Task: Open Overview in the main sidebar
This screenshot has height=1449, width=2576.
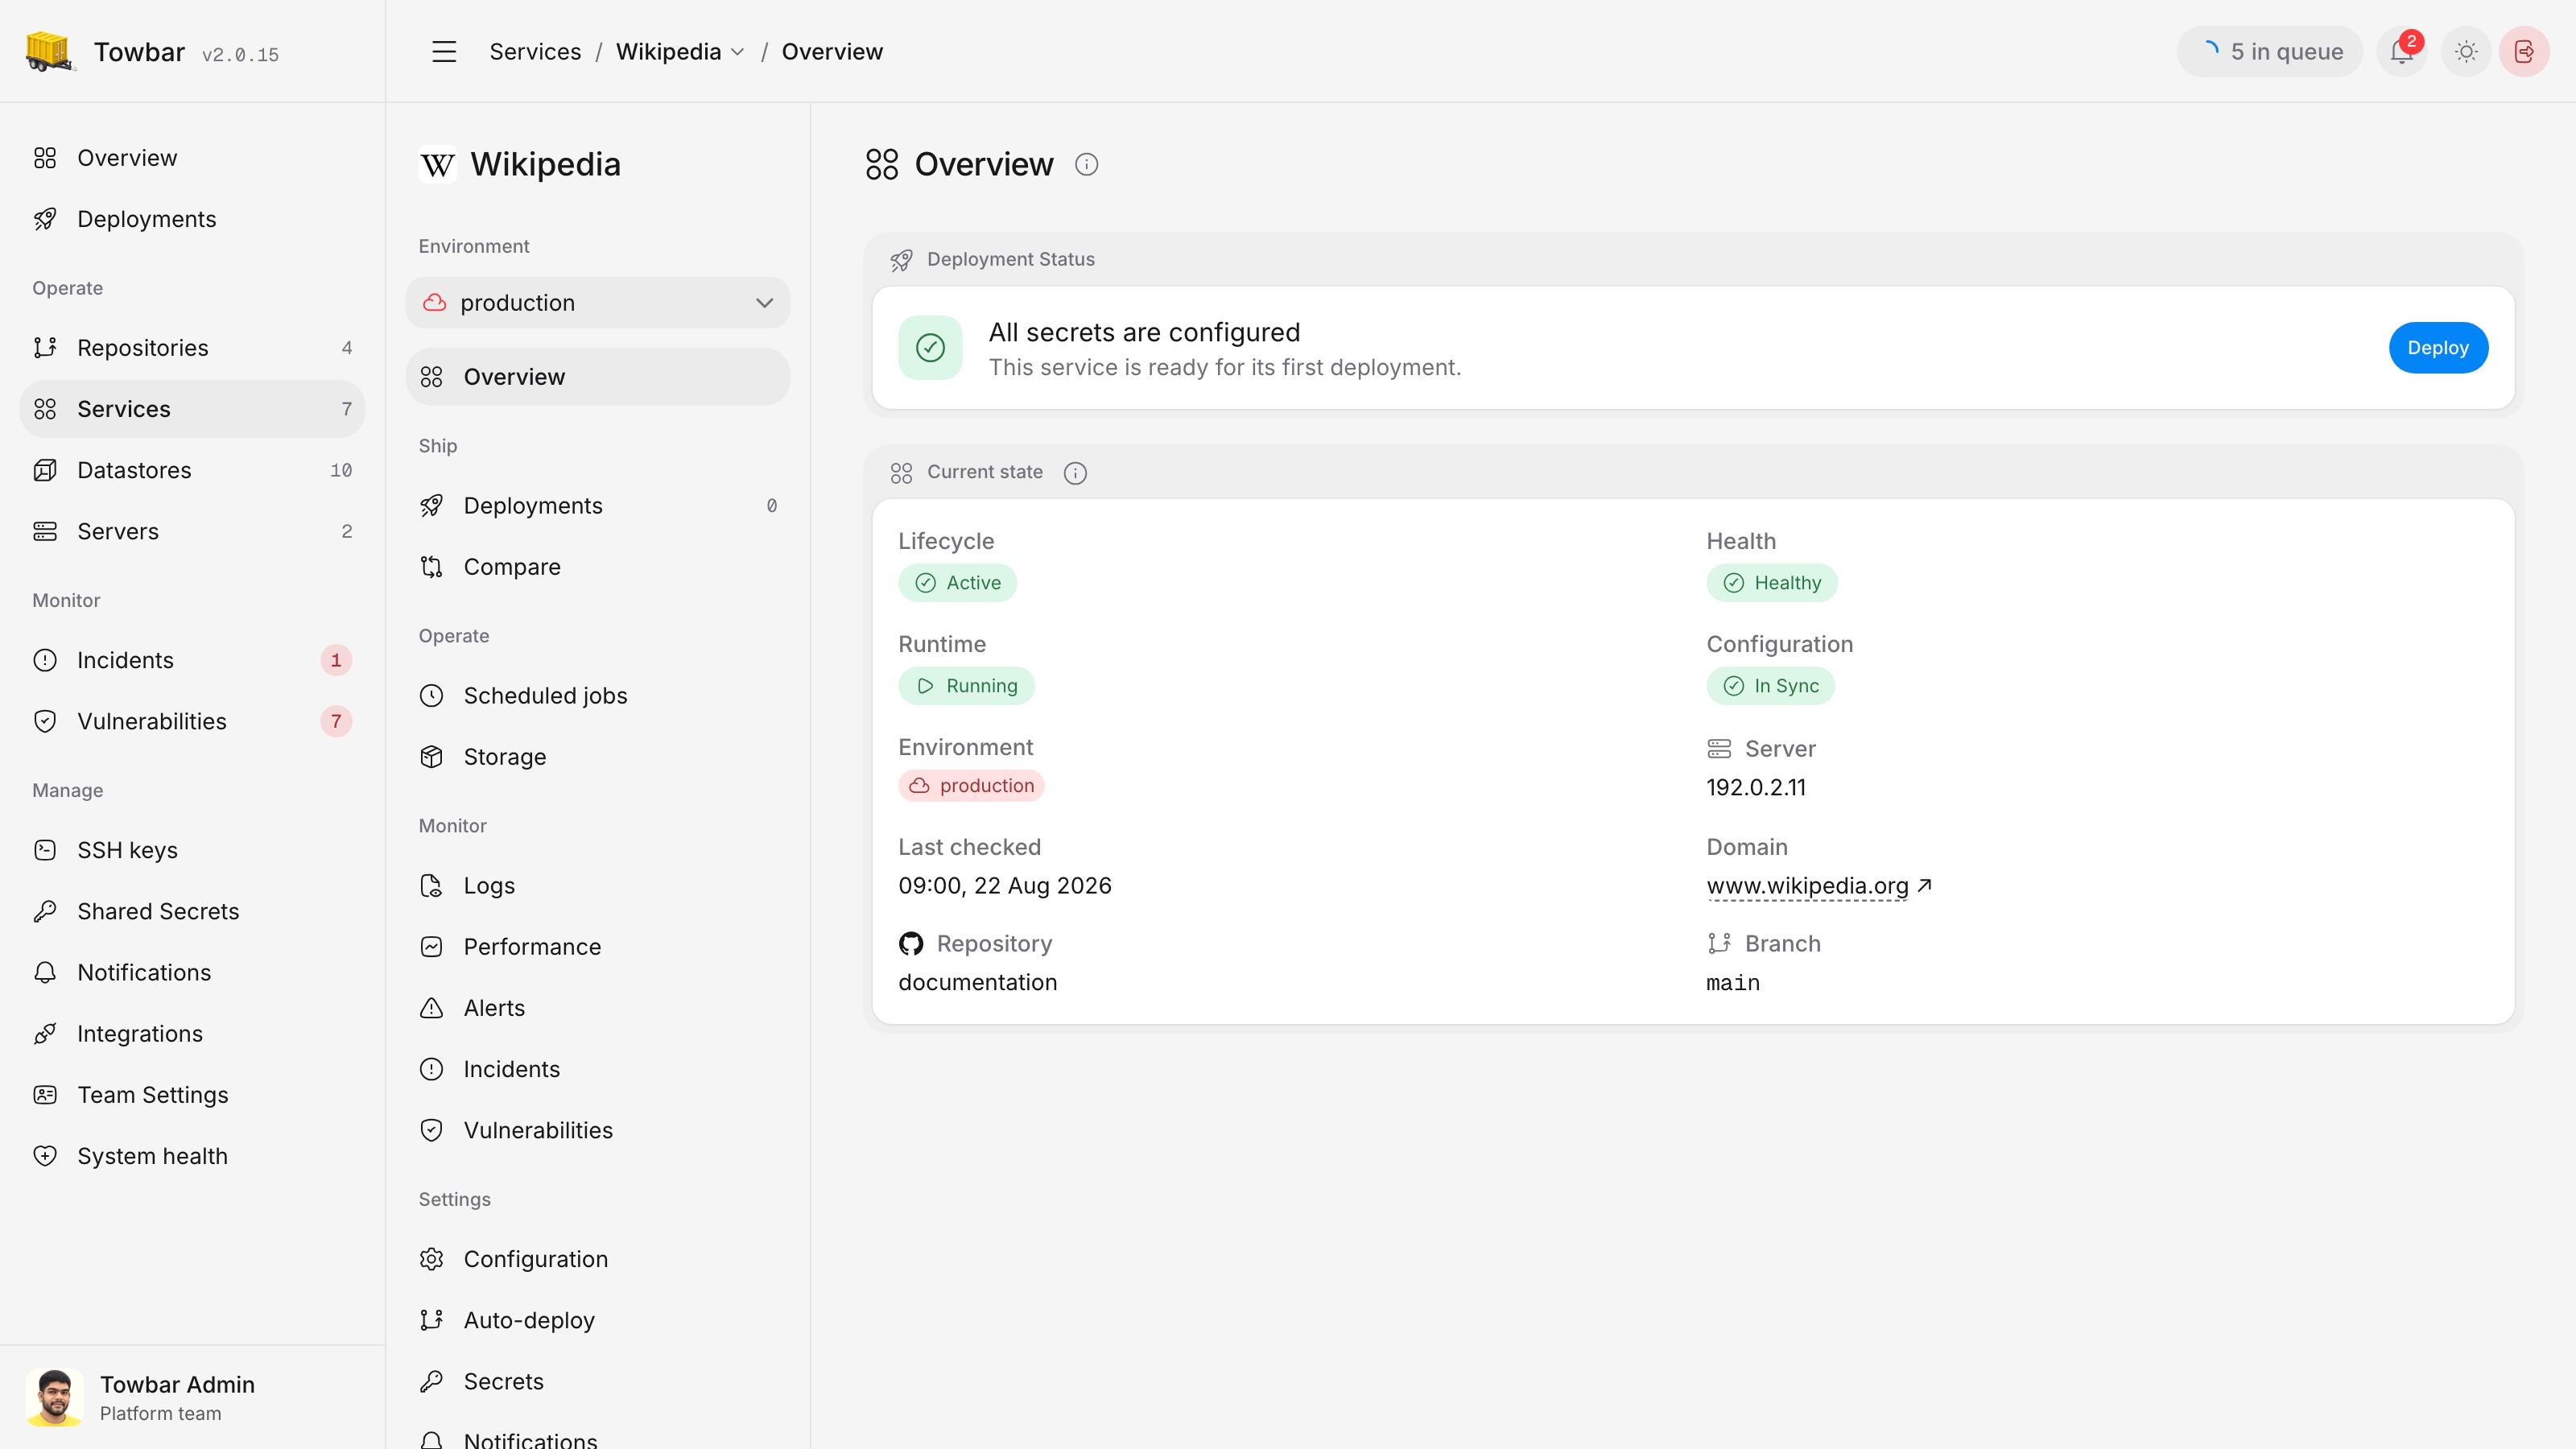Action: [192, 158]
